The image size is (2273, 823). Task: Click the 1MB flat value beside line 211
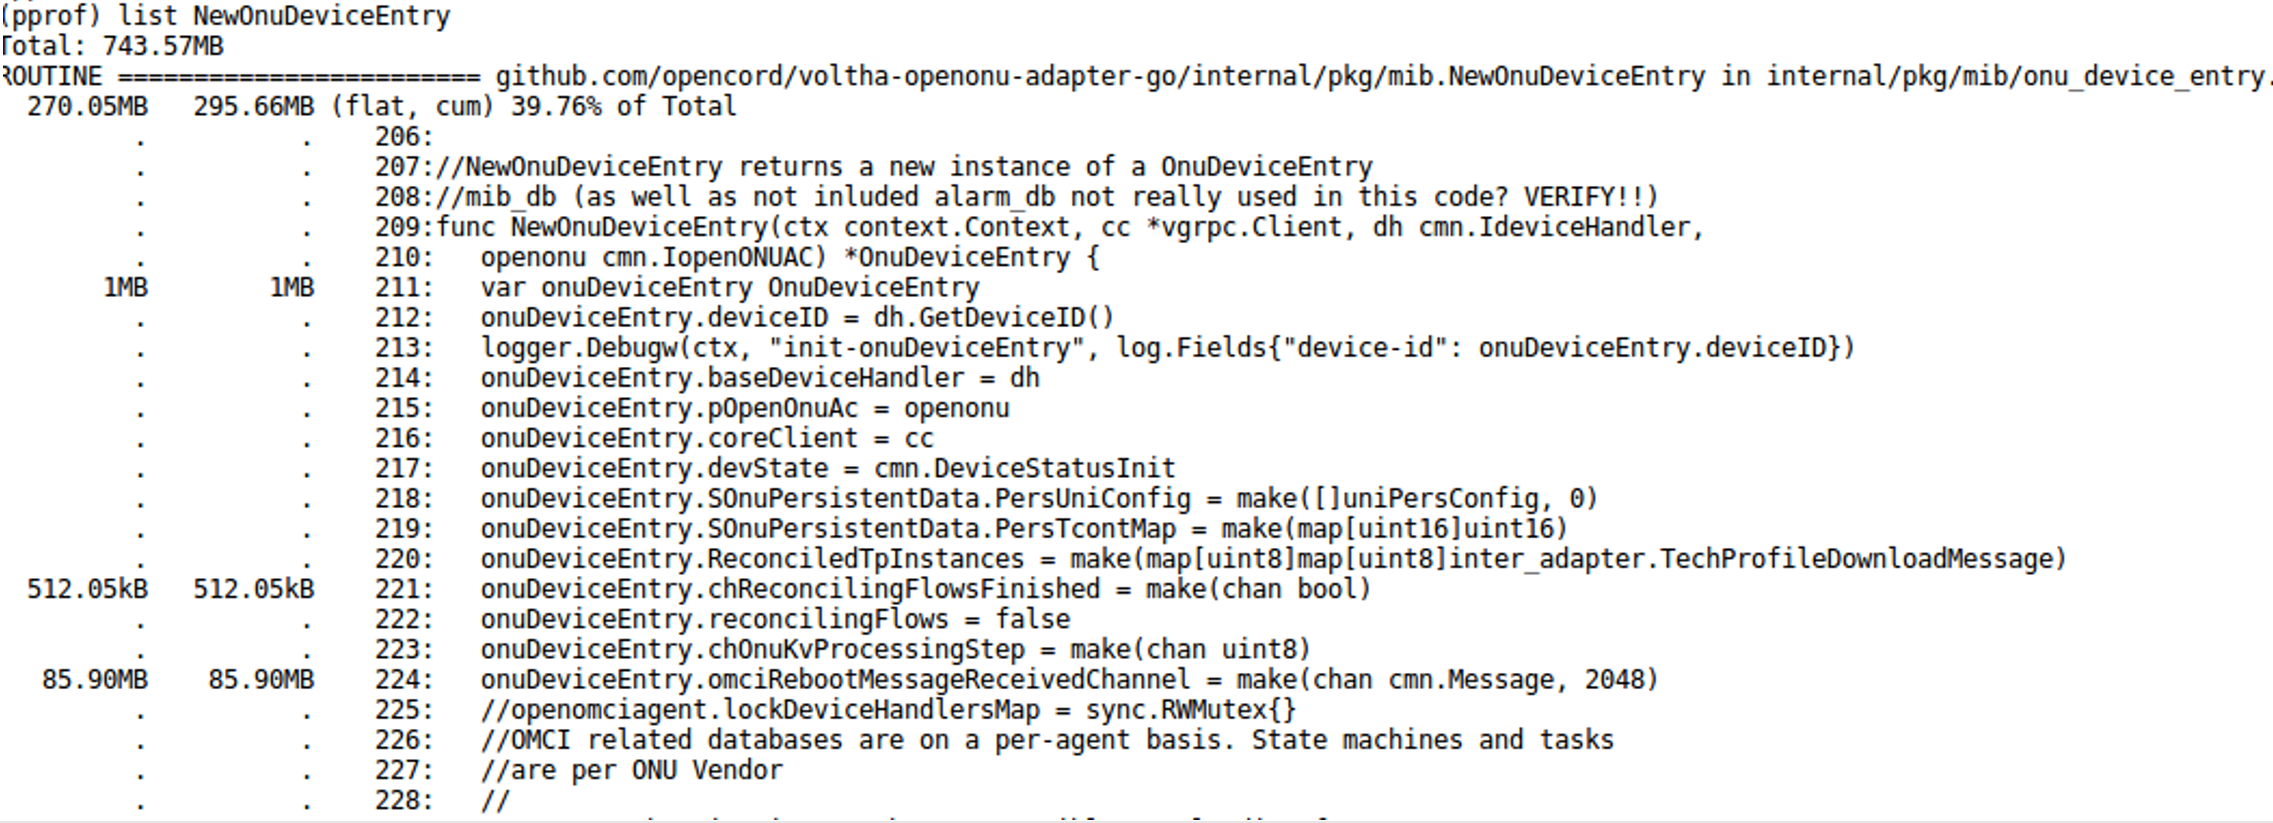click(125, 288)
